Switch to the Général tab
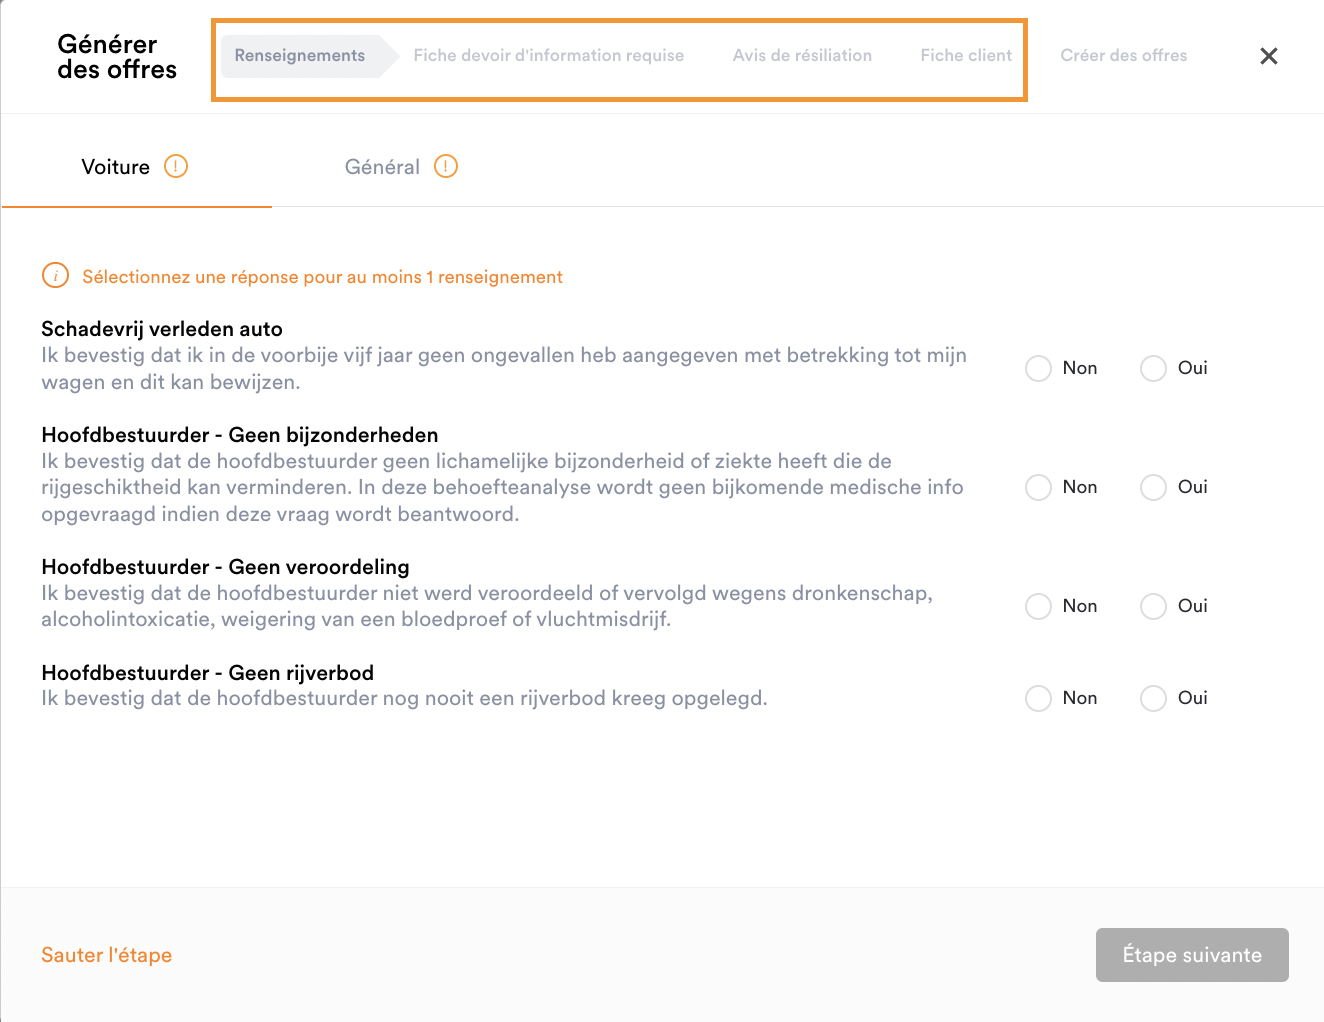This screenshot has width=1324, height=1022. point(401,167)
